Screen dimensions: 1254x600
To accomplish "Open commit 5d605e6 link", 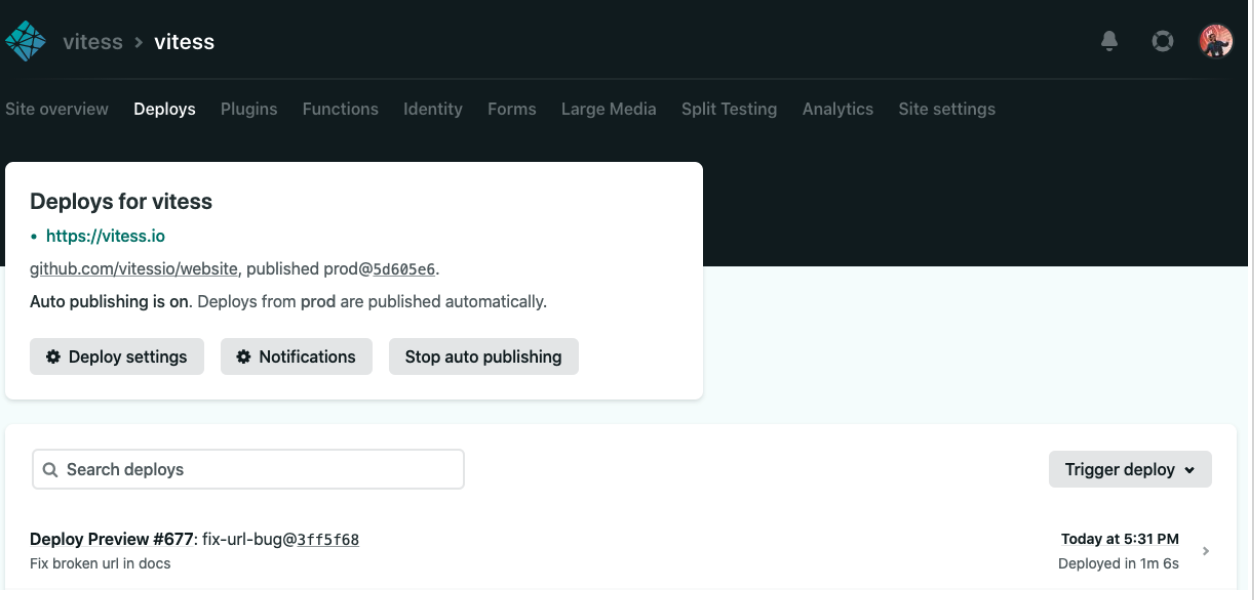I will pyautogui.click(x=404, y=269).
